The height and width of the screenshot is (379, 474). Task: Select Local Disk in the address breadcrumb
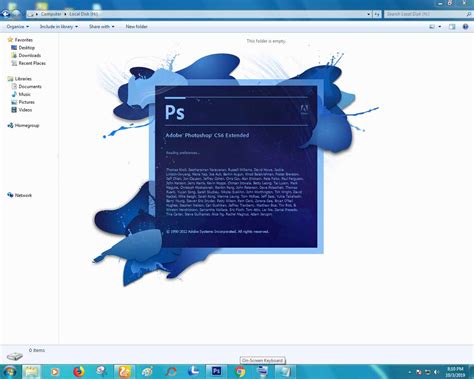pos(84,14)
